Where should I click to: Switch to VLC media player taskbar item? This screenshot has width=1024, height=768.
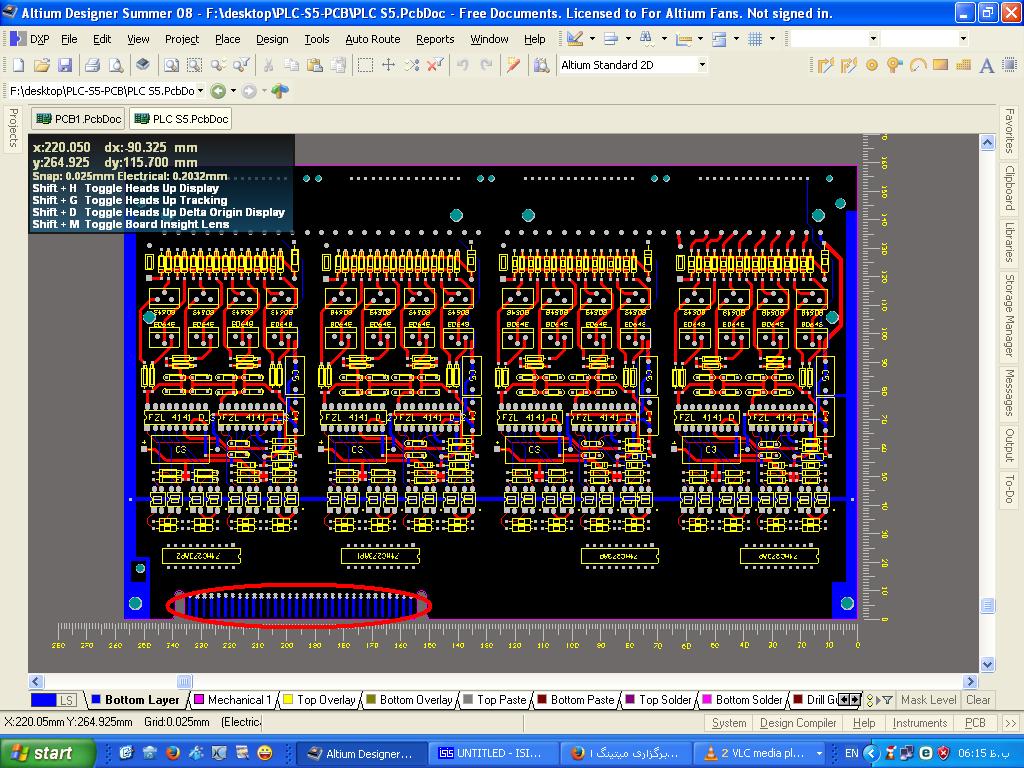[x=759, y=753]
